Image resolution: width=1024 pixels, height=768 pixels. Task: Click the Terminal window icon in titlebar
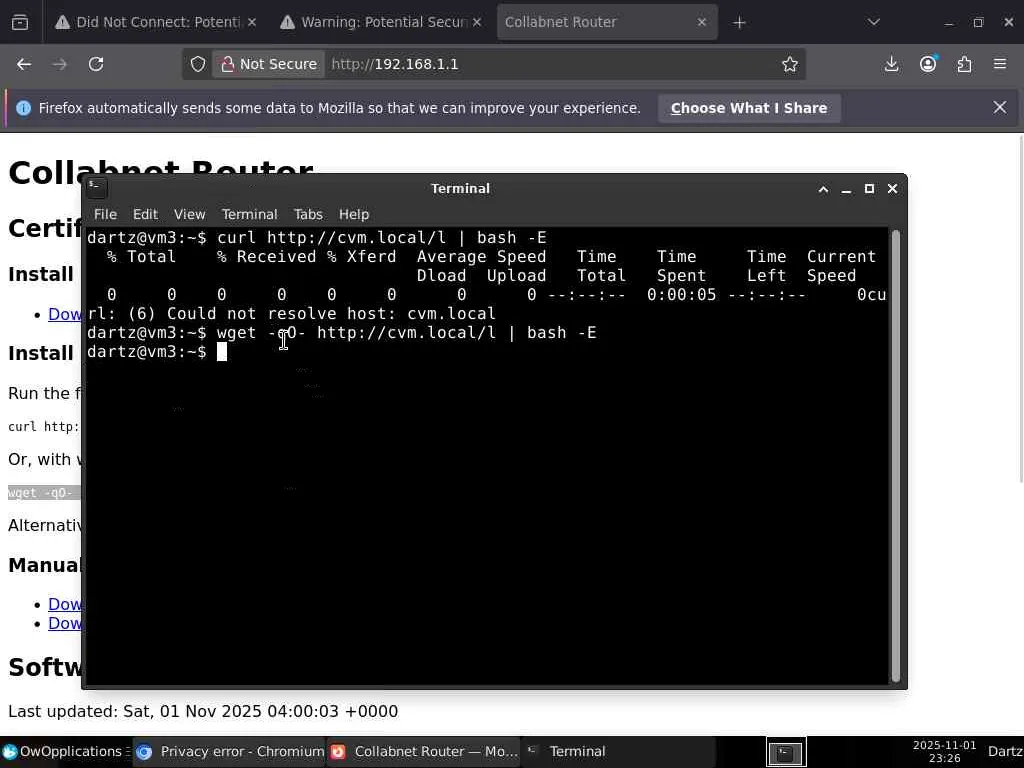pos(97,188)
